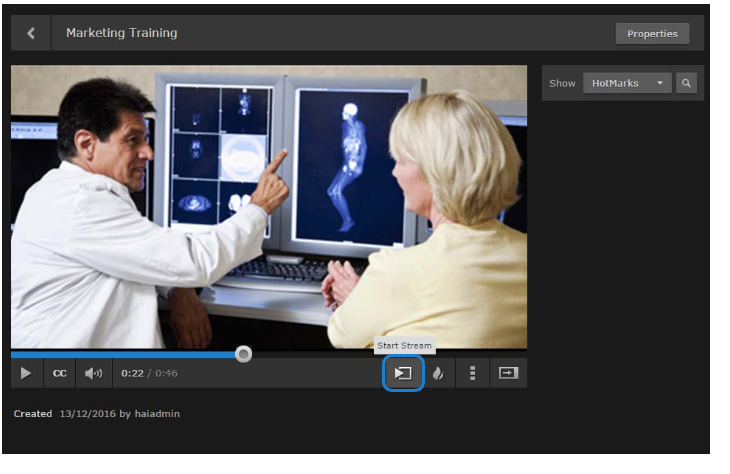Click the search magnifier icon
This screenshot has width=730, height=474.
click(x=686, y=83)
